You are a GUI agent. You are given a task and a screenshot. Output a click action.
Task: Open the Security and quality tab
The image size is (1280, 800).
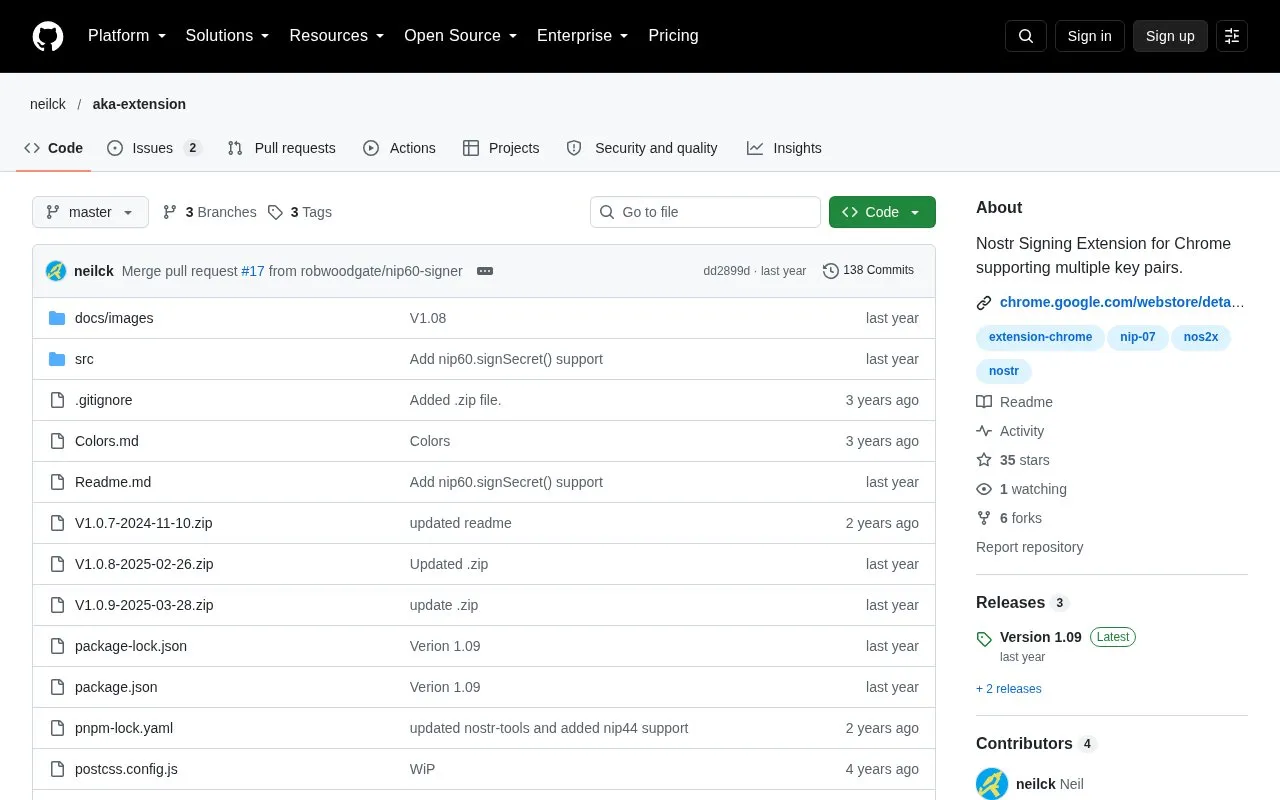[x=642, y=148]
